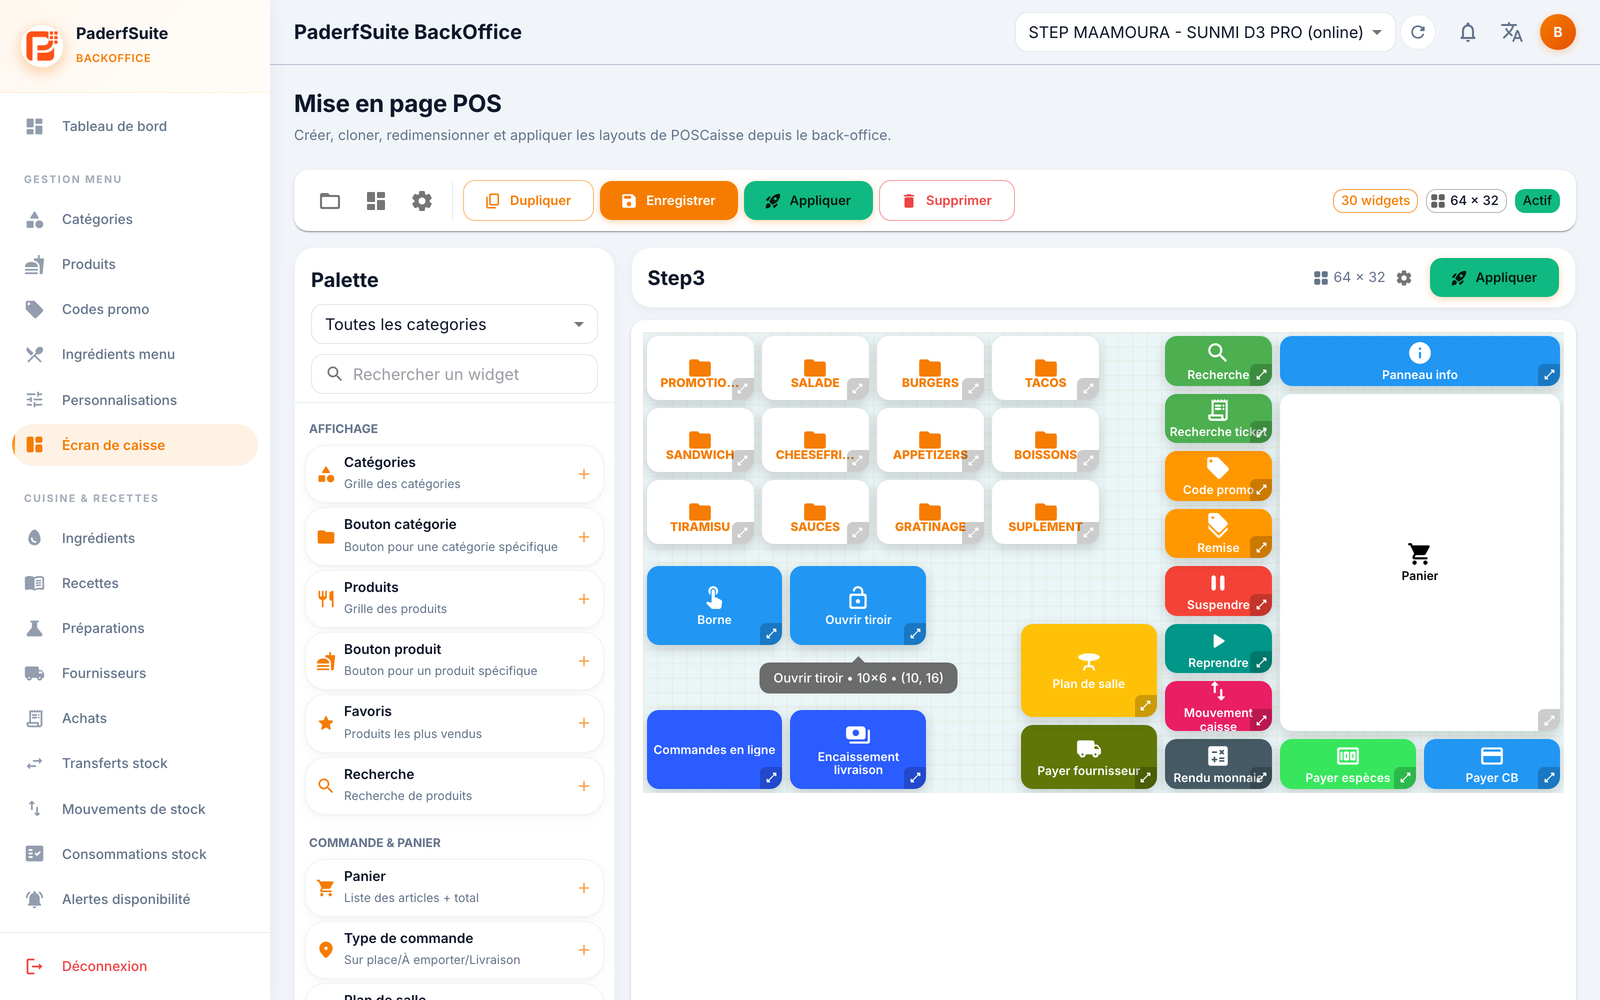Click Appliquer in the top toolbar
Screen dimensions: 1600x1000
[x=808, y=201]
